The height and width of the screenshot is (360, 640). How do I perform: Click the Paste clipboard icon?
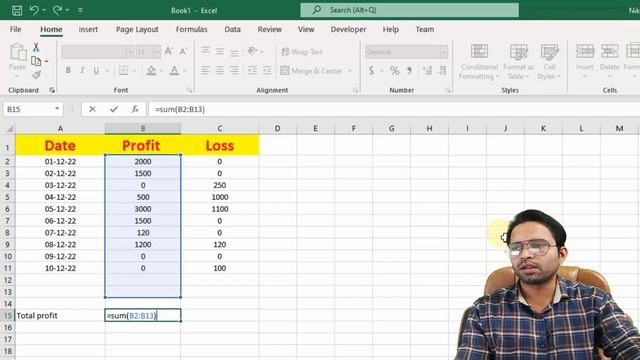[x=18, y=52]
